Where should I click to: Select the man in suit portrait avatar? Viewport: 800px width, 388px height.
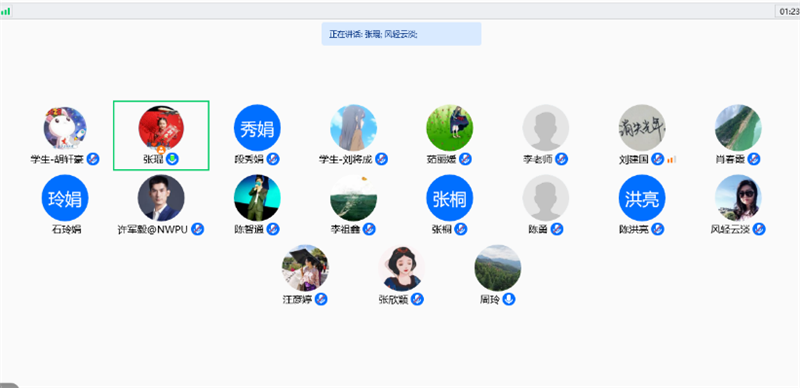(161, 198)
